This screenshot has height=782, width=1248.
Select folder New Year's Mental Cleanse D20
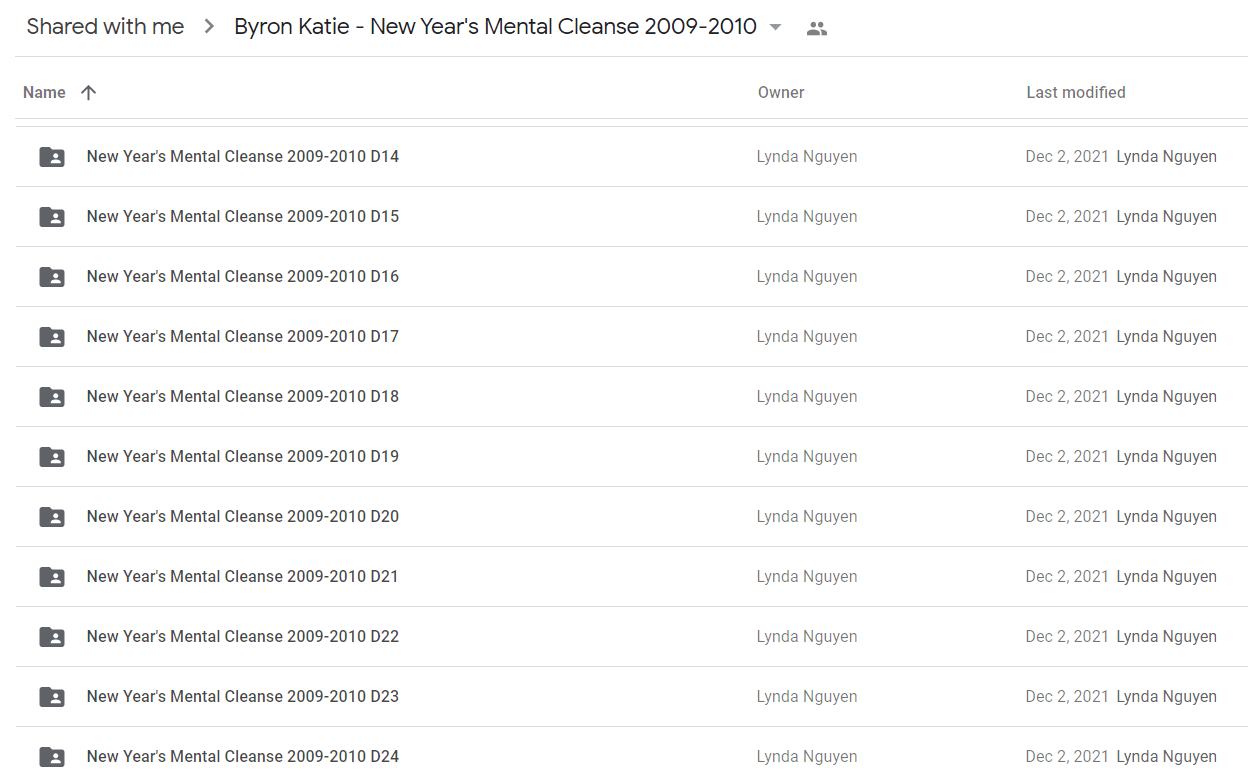tap(243, 516)
